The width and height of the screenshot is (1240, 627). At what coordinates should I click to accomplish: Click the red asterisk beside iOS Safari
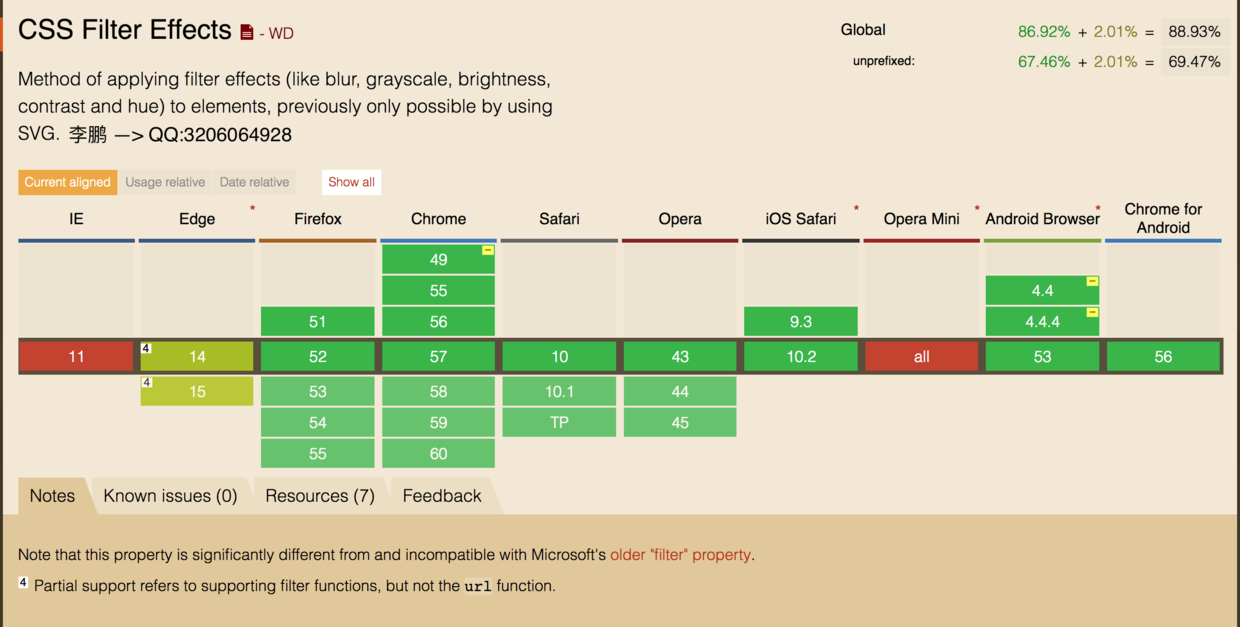click(856, 209)
